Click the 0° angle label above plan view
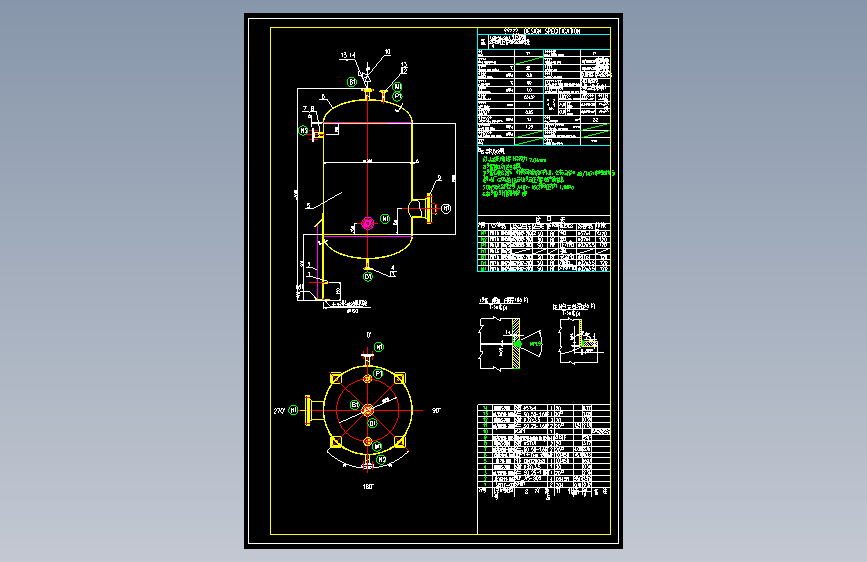This screenshot has height=562, width=867. (369, 335)
